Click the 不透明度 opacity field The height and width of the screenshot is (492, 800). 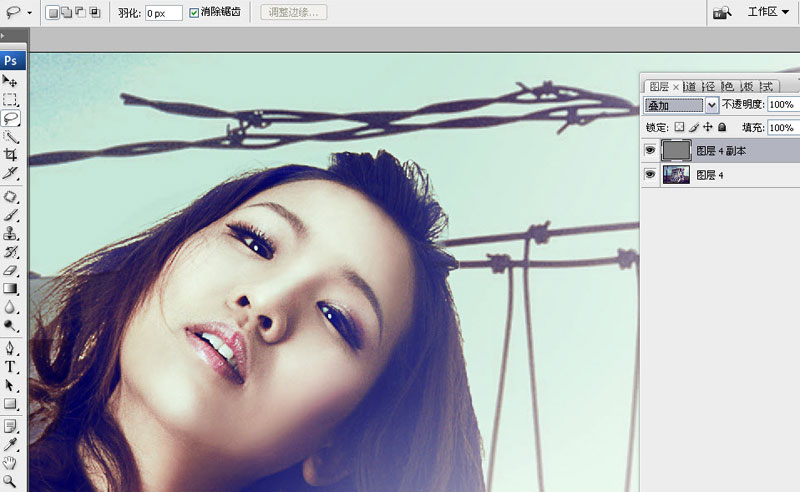783,105
